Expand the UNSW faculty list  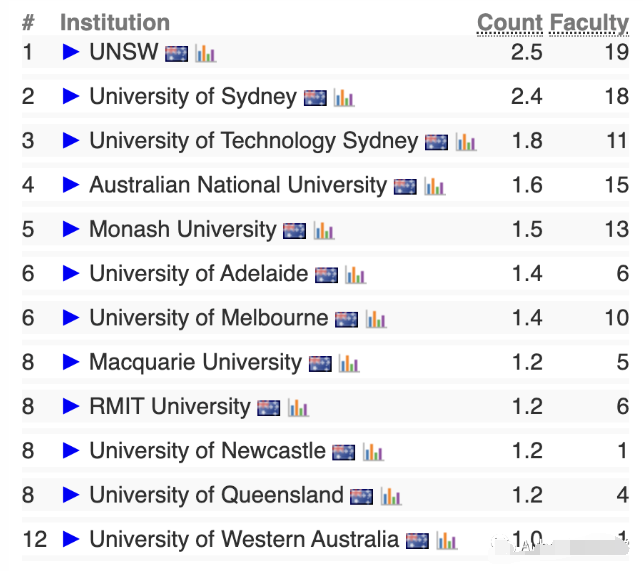pos(71,52)
